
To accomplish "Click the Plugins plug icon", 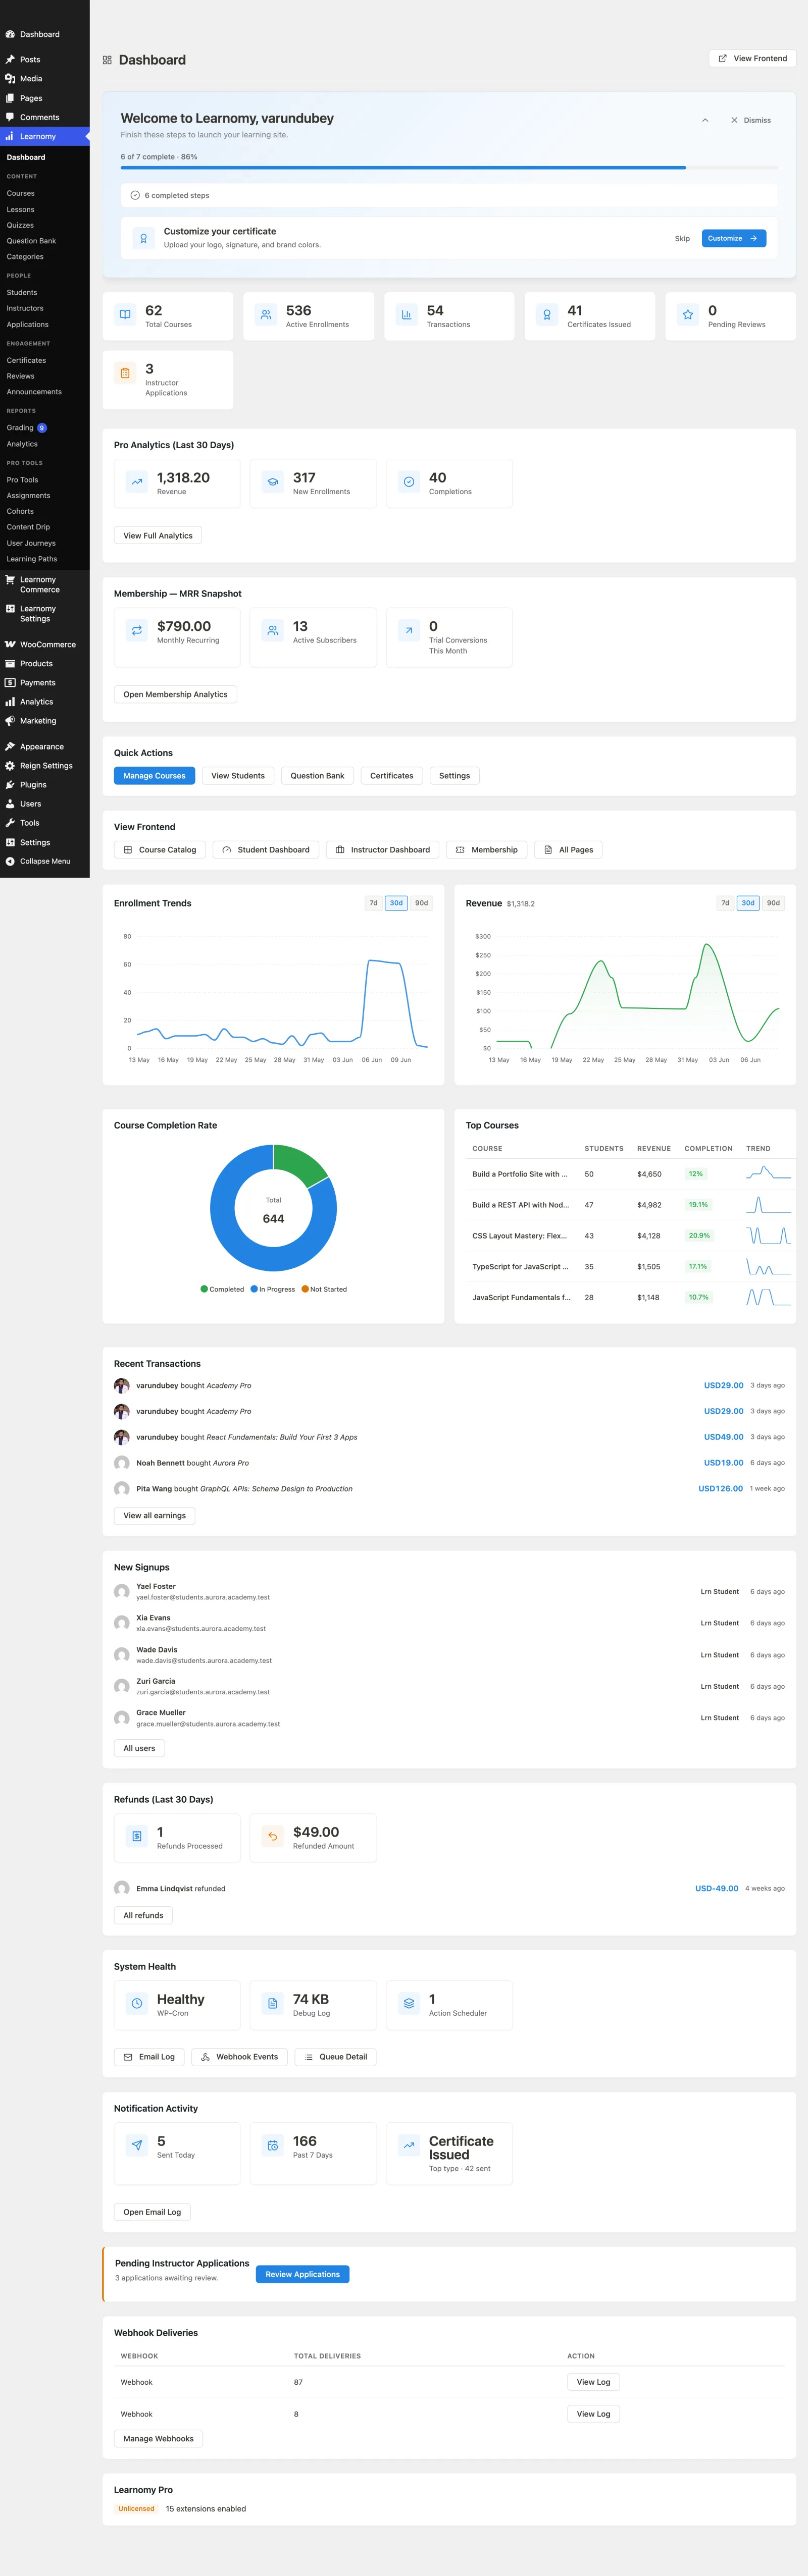I will [x=10, y=784].
